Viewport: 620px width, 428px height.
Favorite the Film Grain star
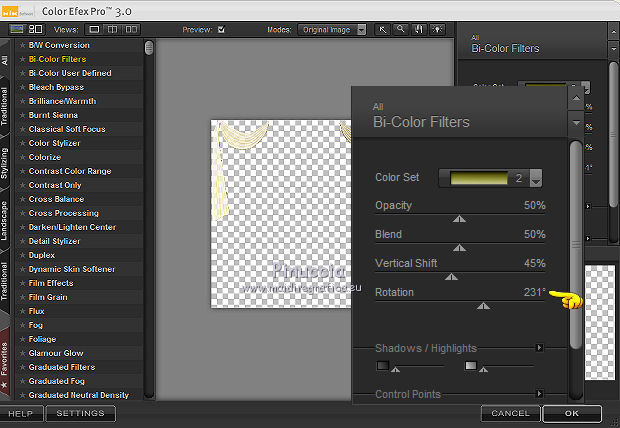pos(22,297)
